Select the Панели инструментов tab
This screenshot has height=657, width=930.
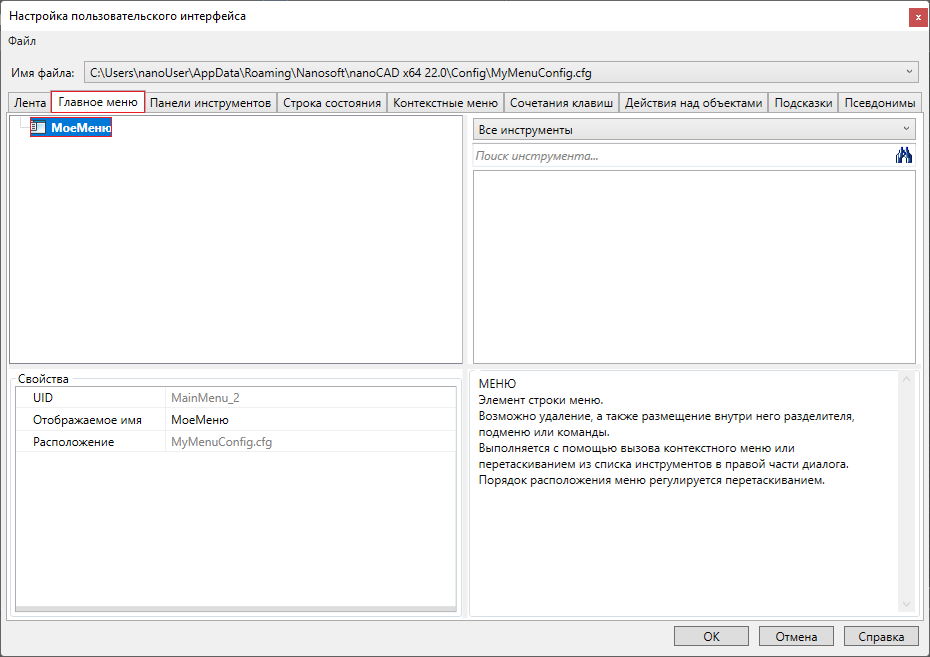(x=210, y=103)
